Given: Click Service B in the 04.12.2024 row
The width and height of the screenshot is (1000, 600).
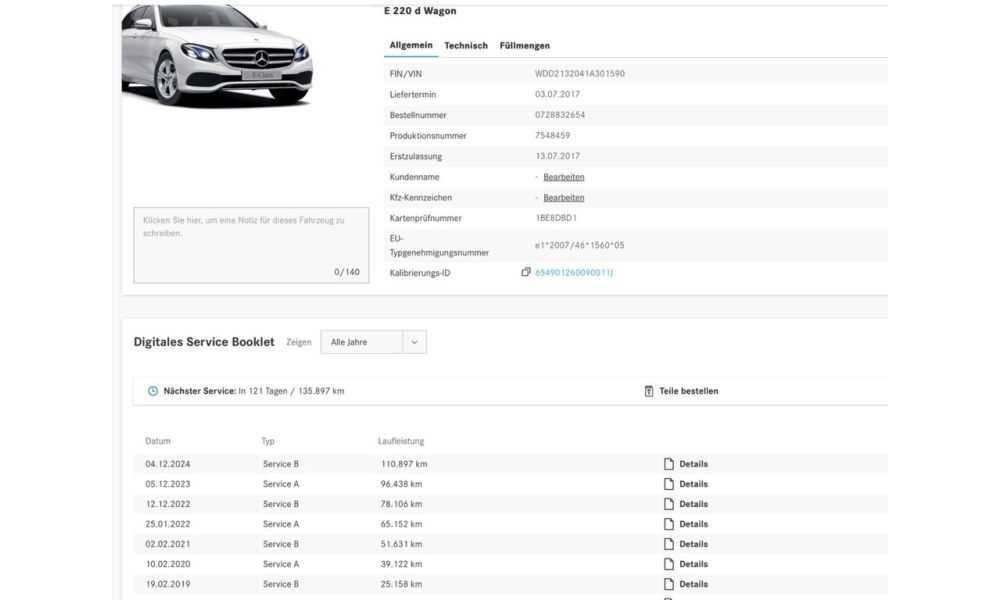Looking at the screenshot, I should [281, 464].
